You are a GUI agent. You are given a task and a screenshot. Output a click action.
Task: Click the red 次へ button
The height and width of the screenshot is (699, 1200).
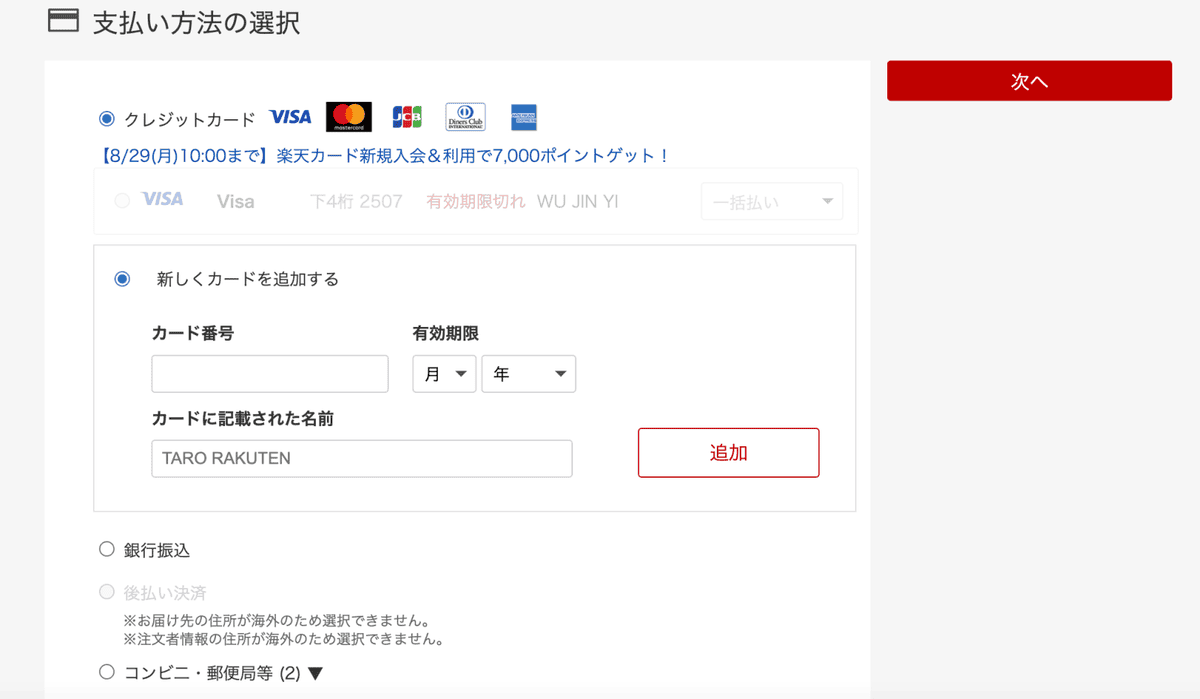pyautogui.click(x=1029, y=81)
